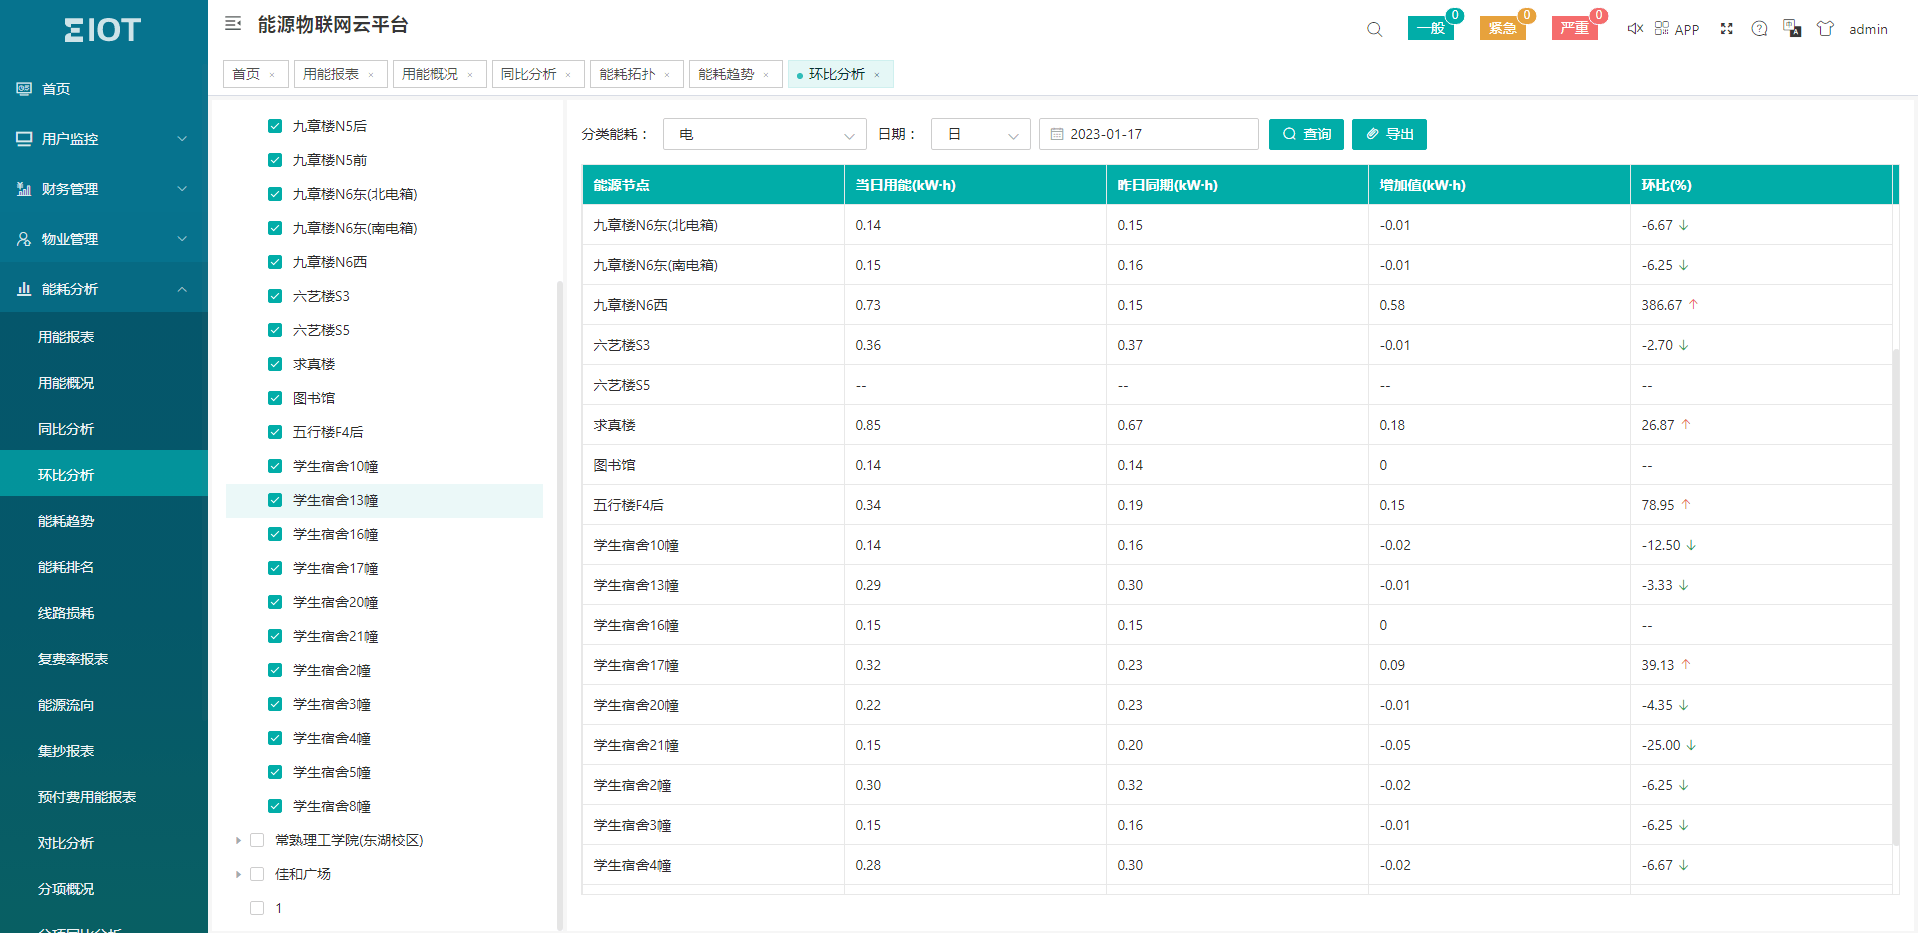1918x933 pixels.
Task: Click the 物业管理 person icon
Action: (x=24, y=239)
